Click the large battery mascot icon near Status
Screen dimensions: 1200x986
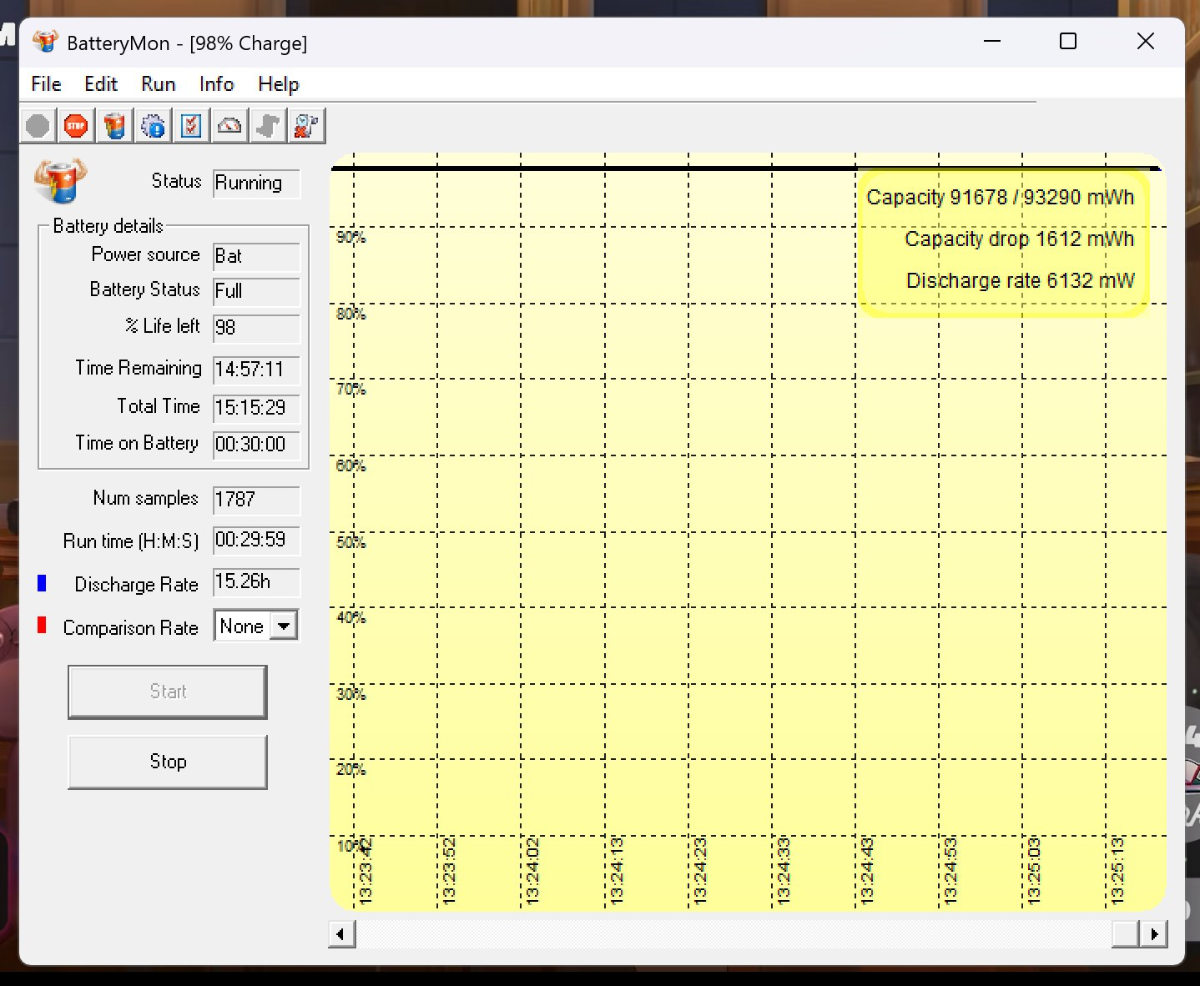coord(60,181)
